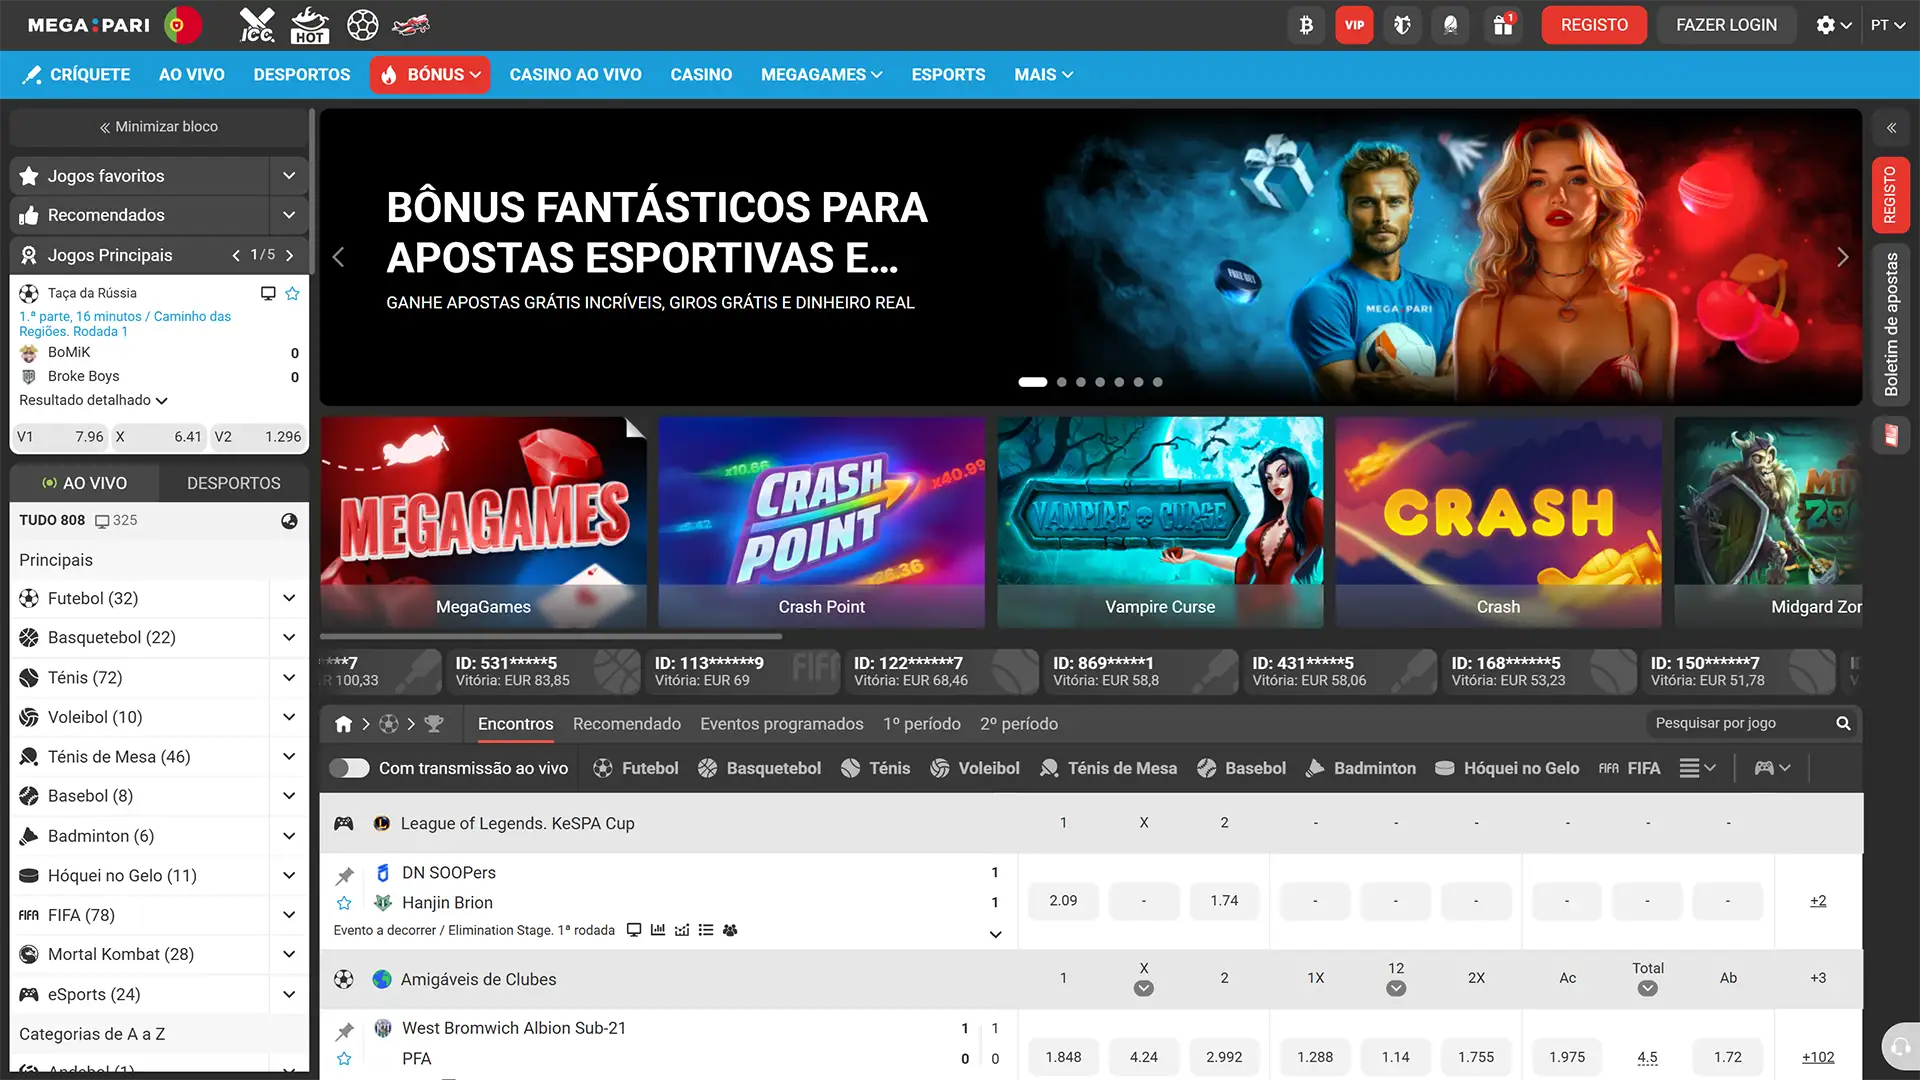Open the DESPORTOS navigation item

click(302, 75)
